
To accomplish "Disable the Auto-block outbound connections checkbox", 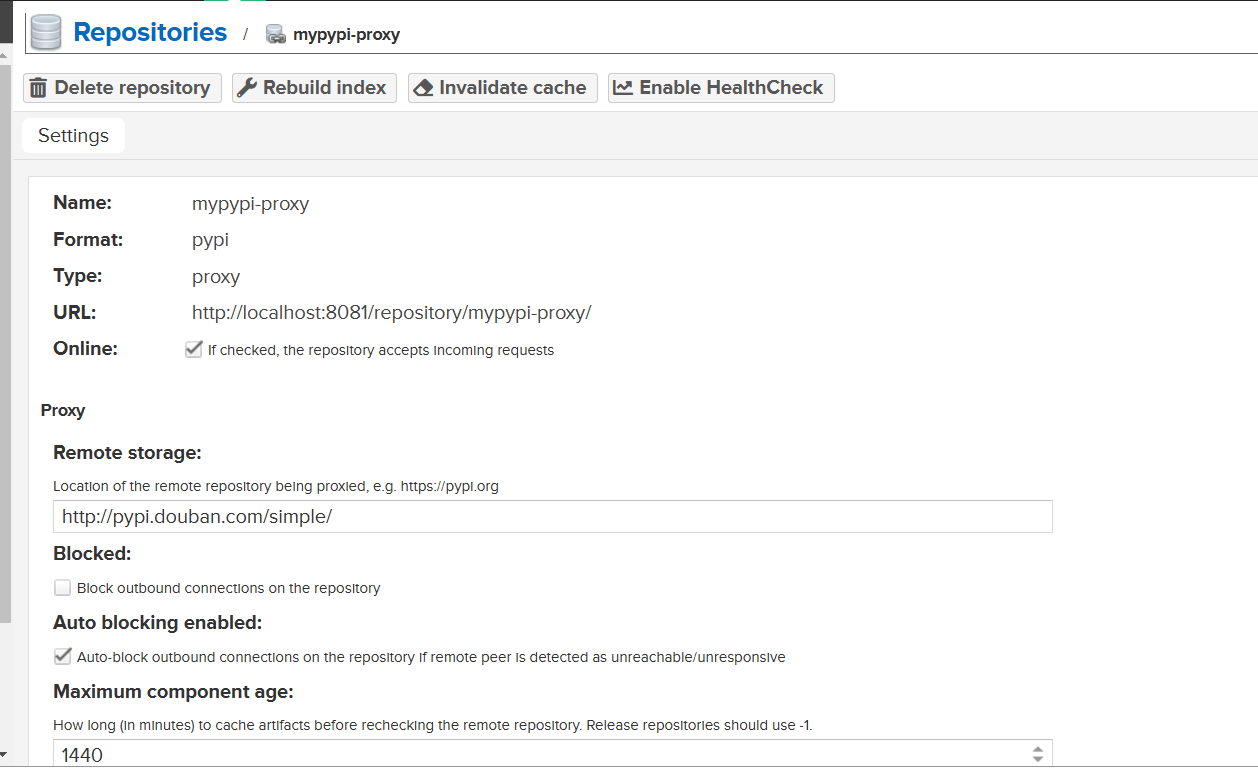I will point(63,657).
